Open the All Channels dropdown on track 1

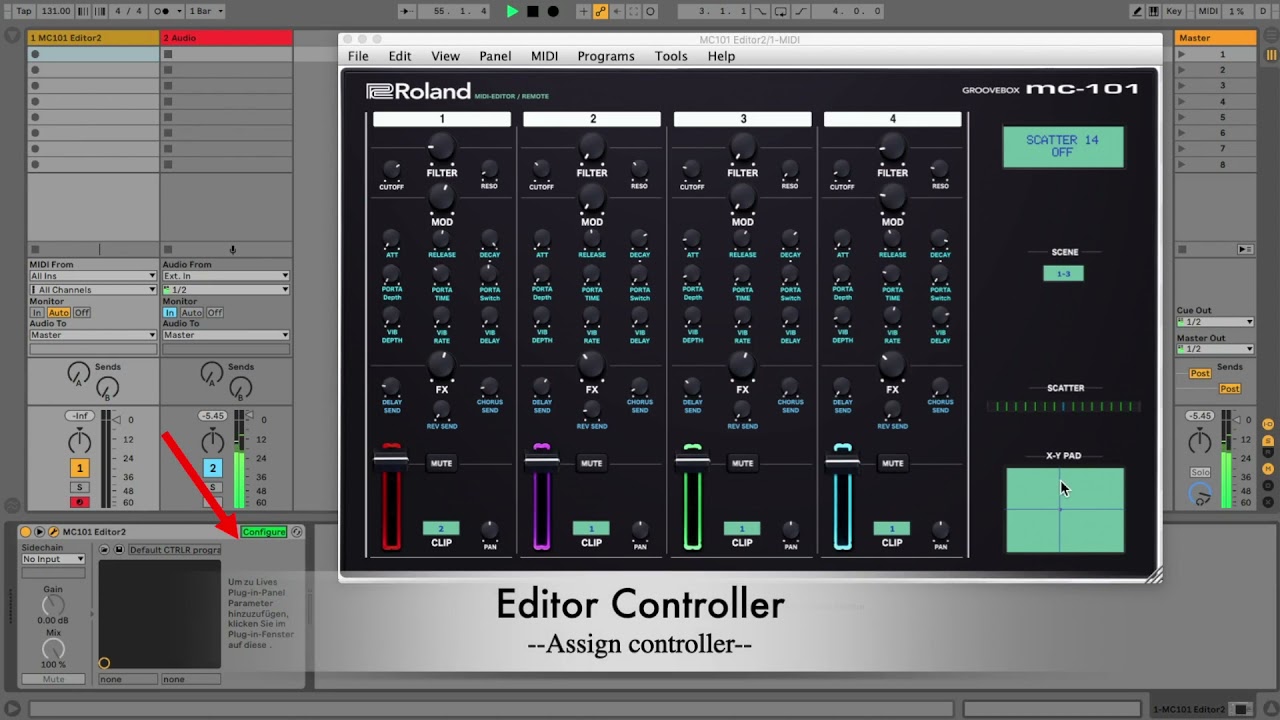pyautogui.click(x=92, y=290)
